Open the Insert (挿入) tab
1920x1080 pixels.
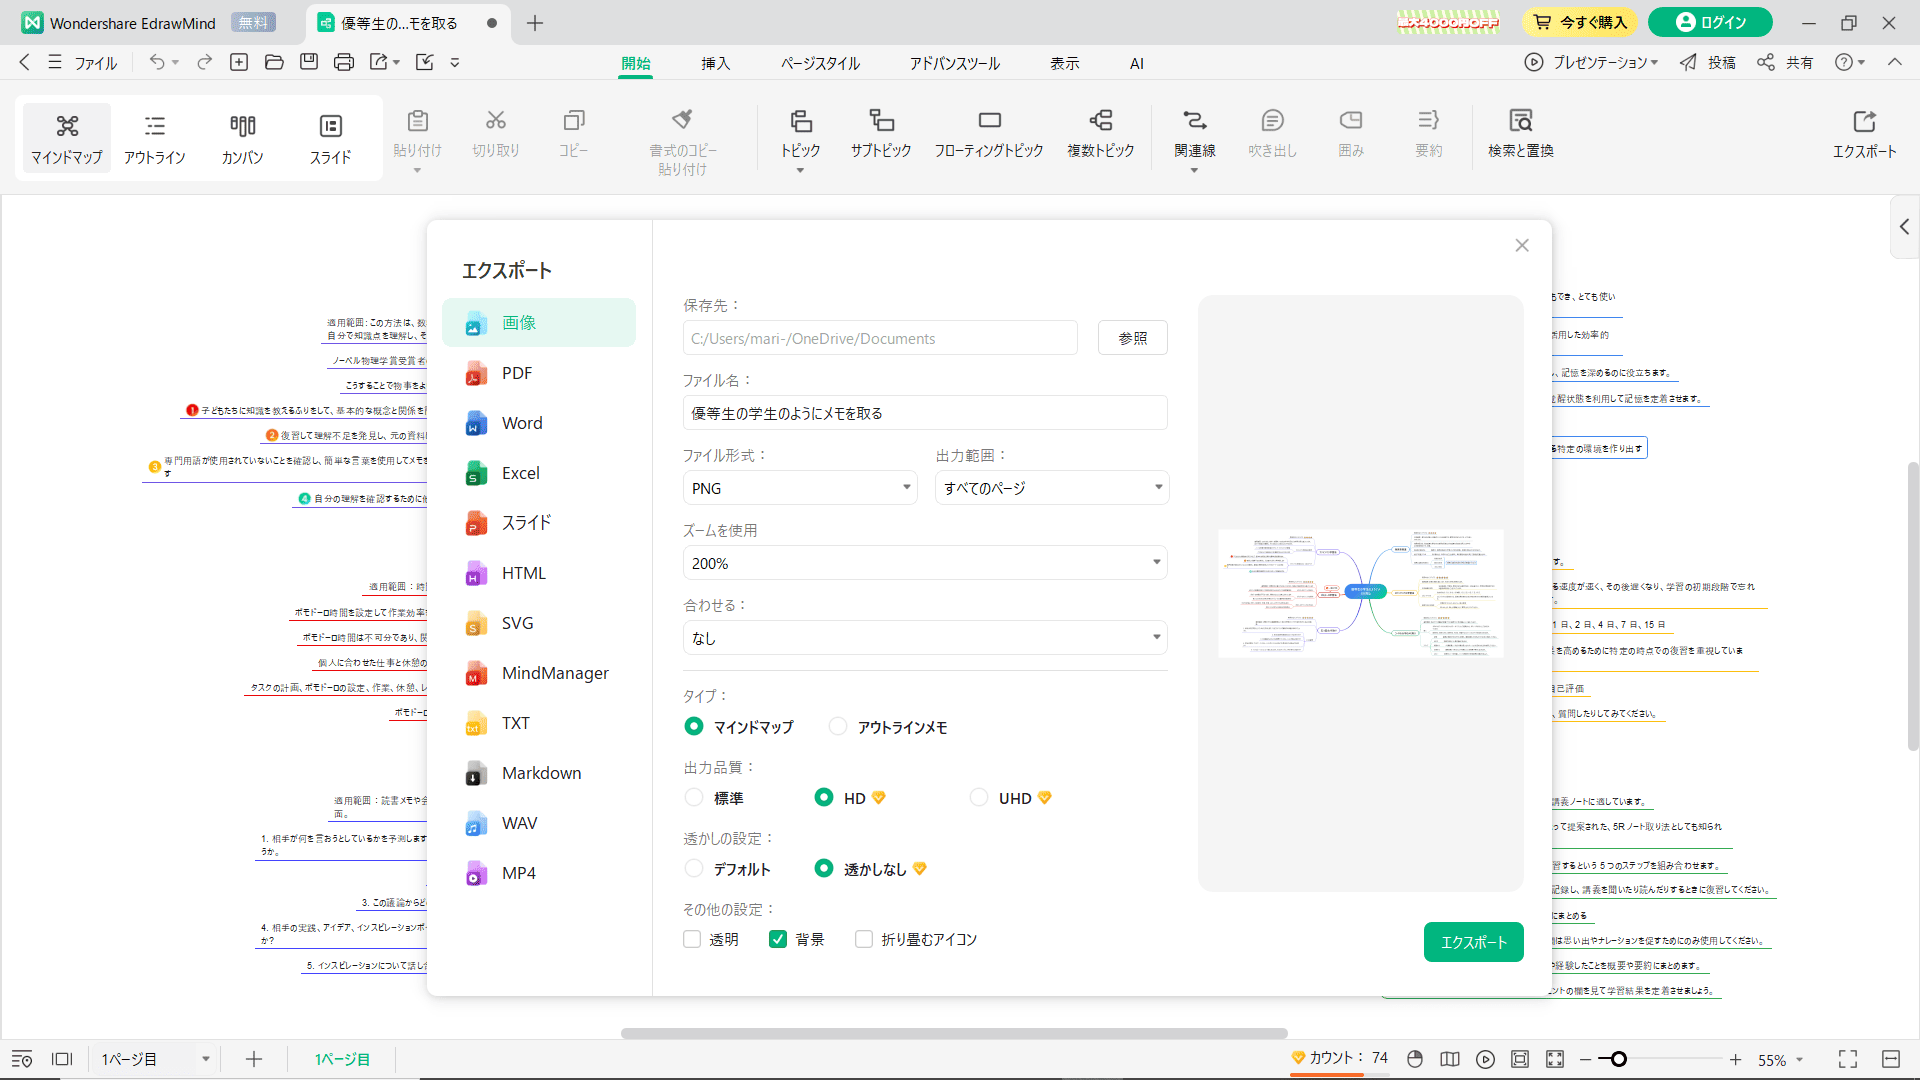point(715,63)
